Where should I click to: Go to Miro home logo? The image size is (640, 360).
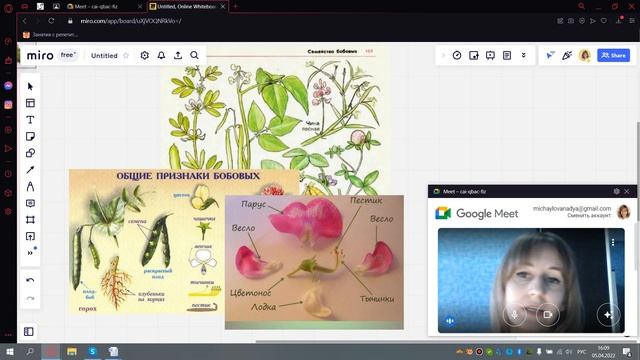click(40, 55)
